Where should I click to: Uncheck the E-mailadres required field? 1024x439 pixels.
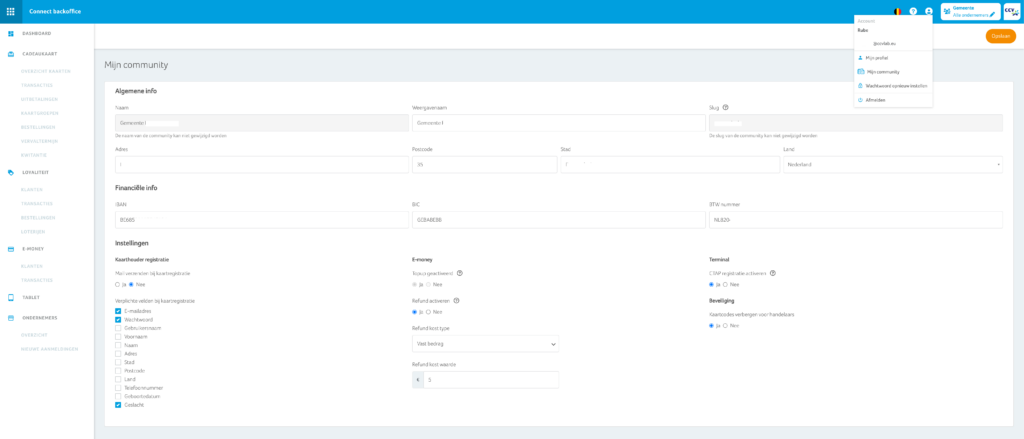point(118,311)
